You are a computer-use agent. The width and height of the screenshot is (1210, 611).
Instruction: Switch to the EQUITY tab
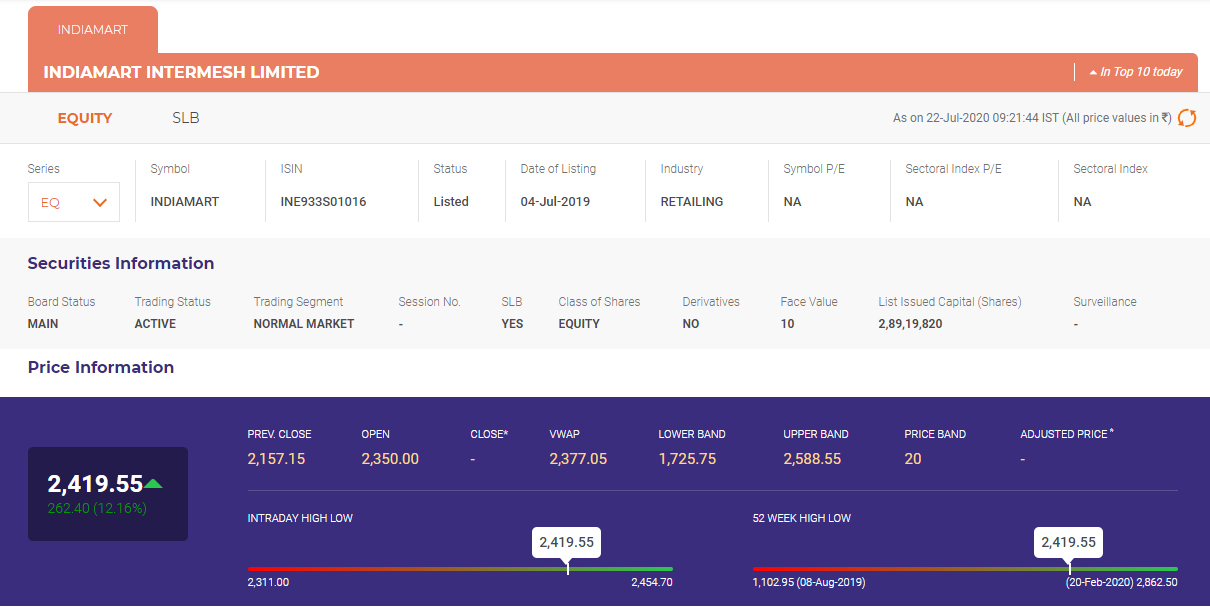click(x=85, y=118)
